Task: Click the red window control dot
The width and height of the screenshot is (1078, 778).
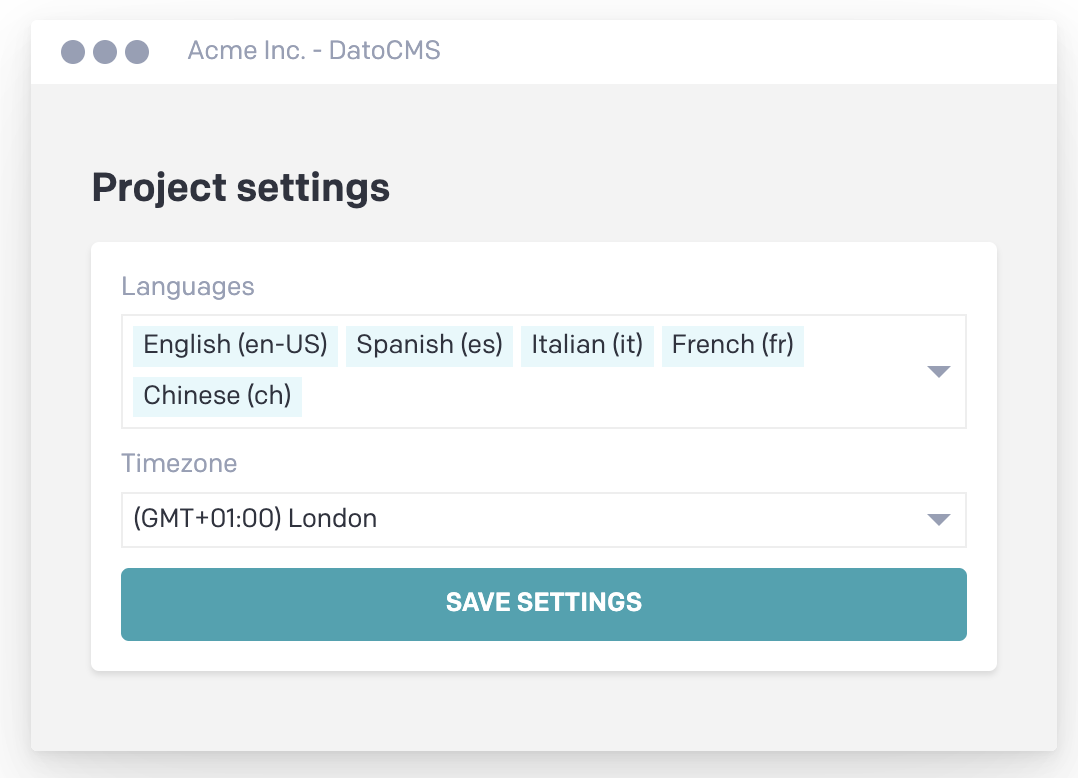Action: click(72, 51)
